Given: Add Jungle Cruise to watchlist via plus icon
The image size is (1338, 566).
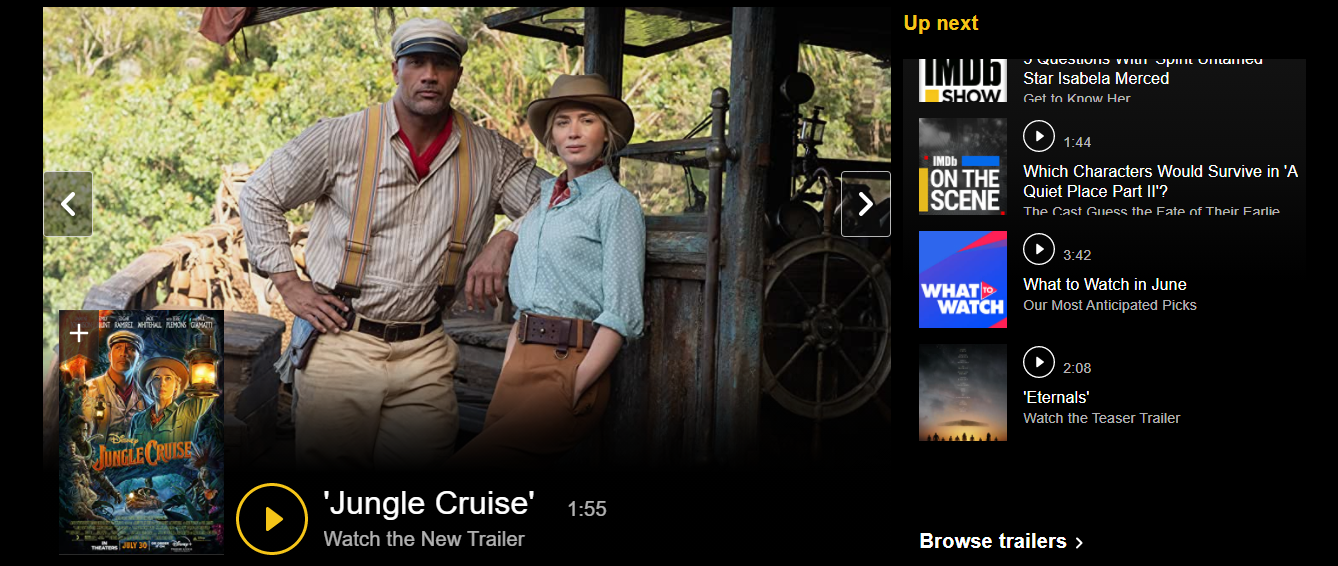Looking at the screenshot, I should (x=79, y=333).
